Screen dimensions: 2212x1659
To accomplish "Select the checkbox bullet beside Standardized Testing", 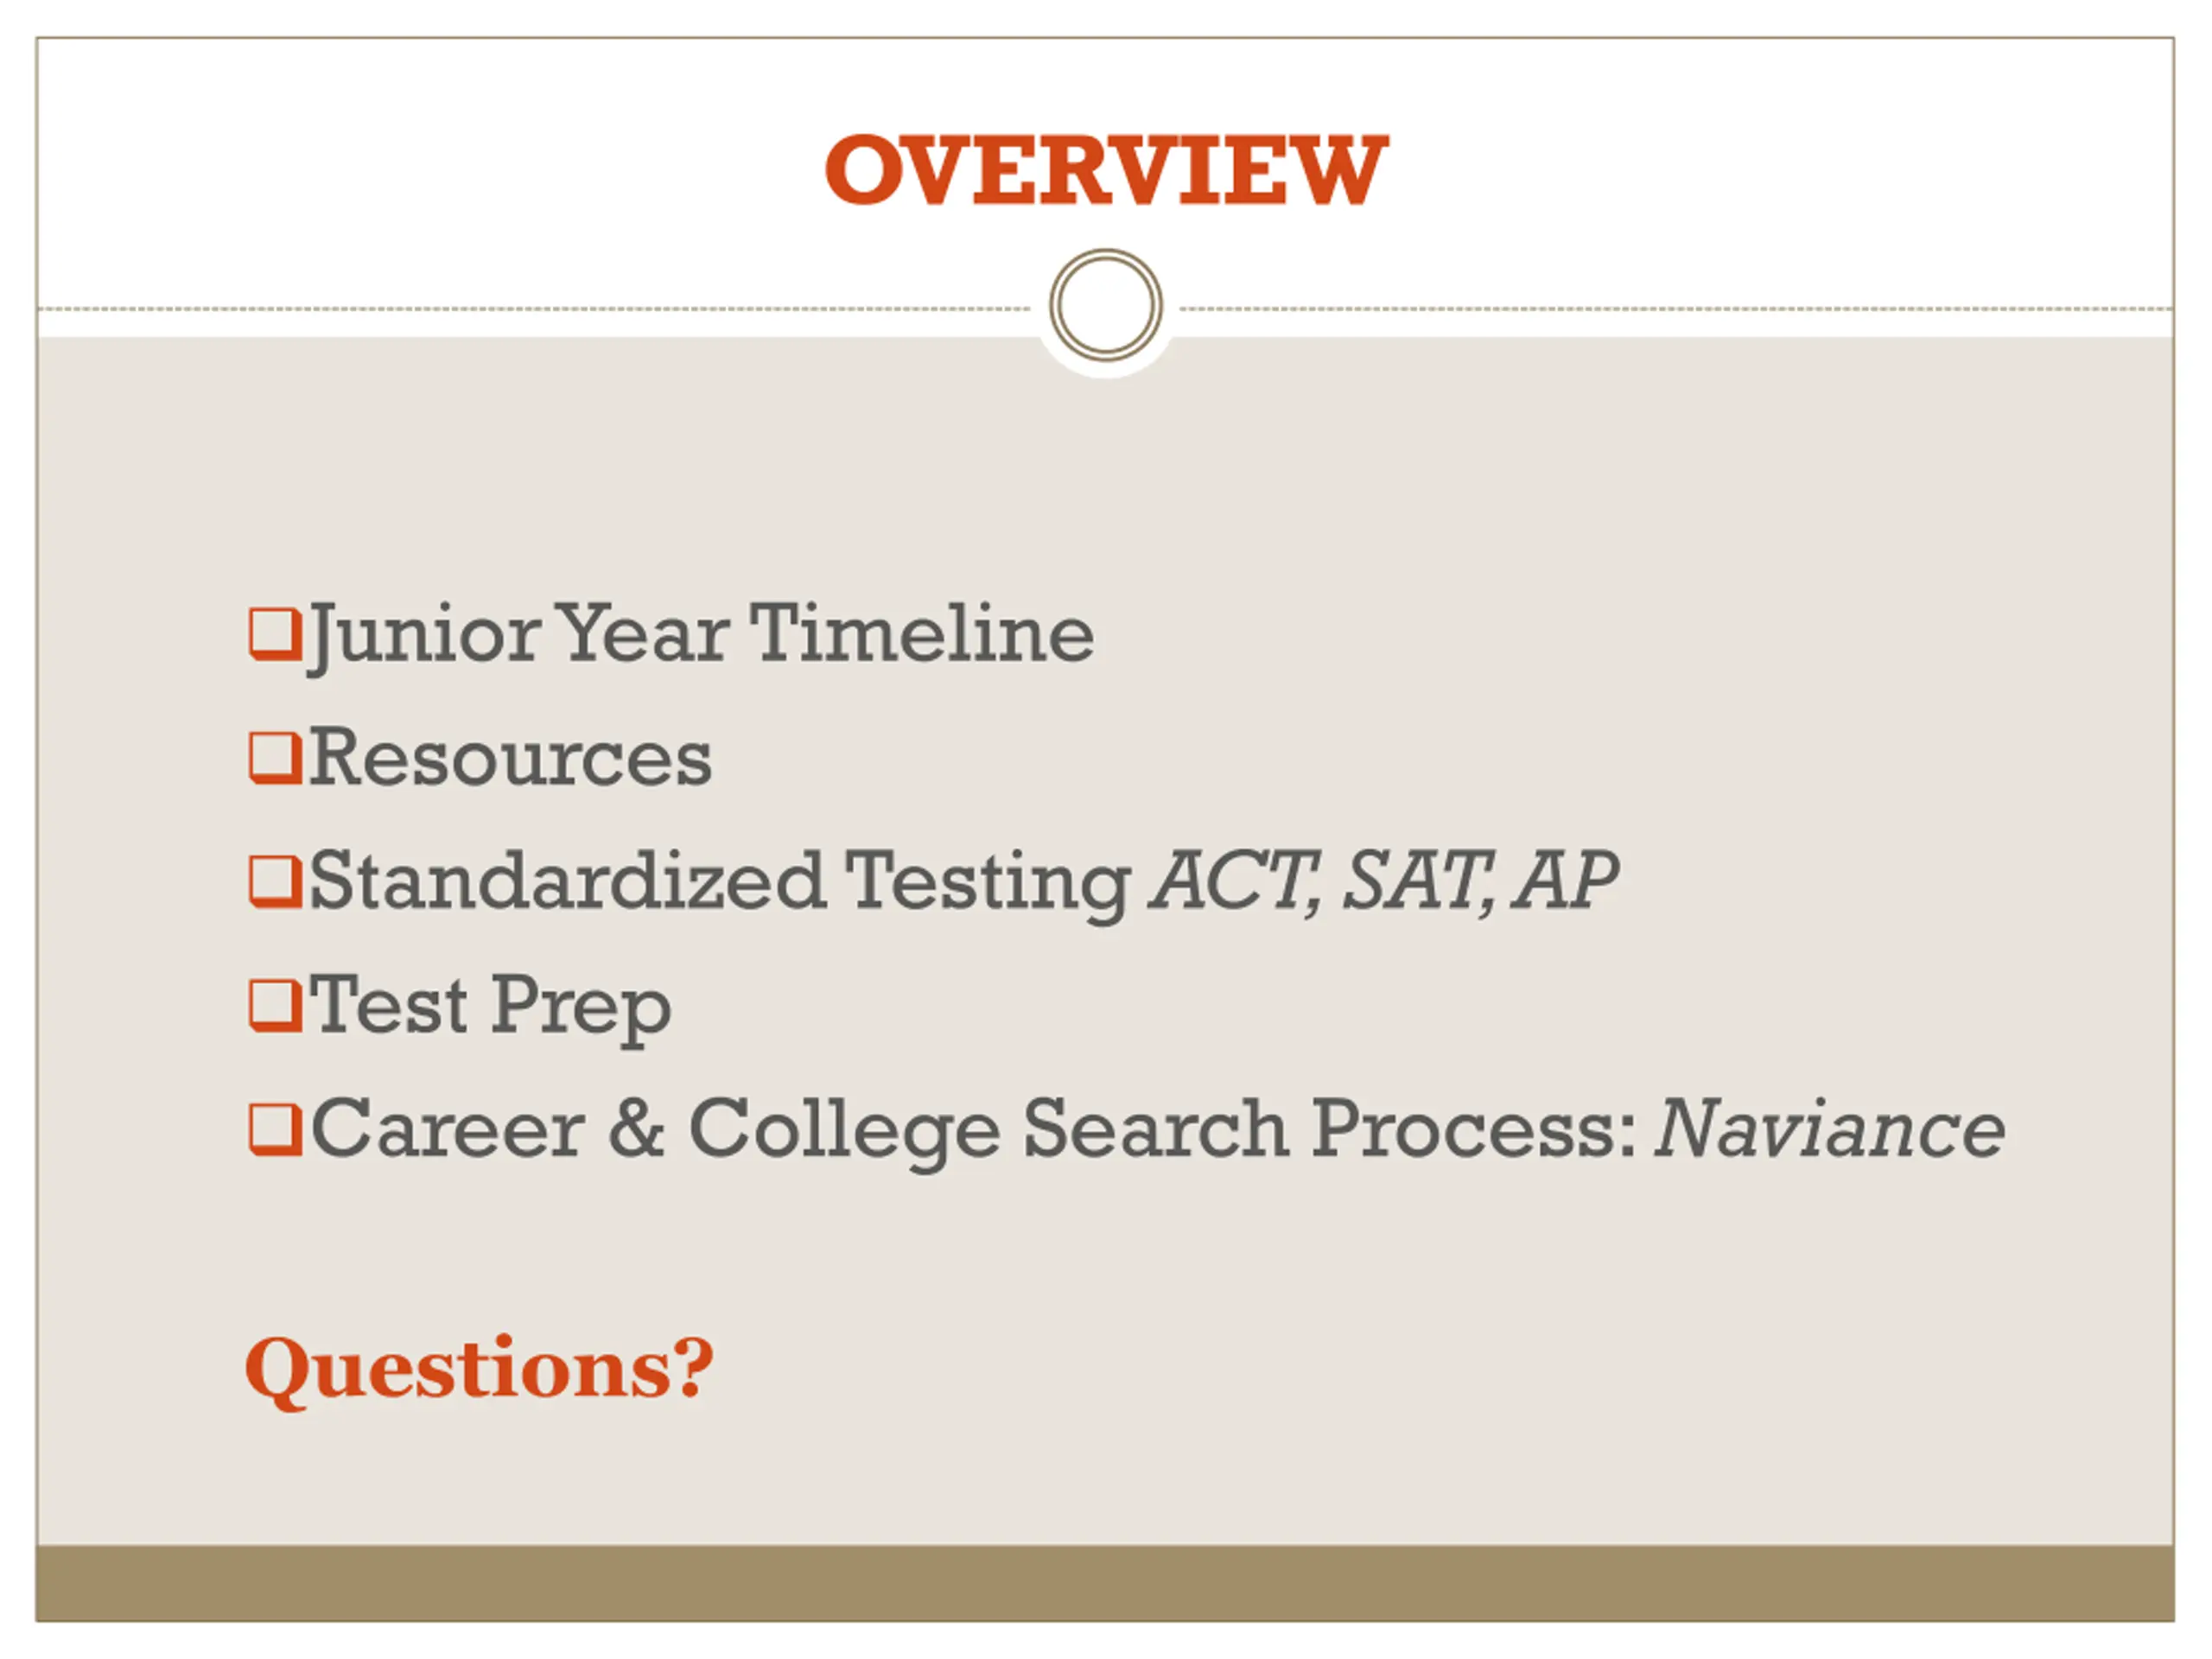I will (x=275, y=882).
